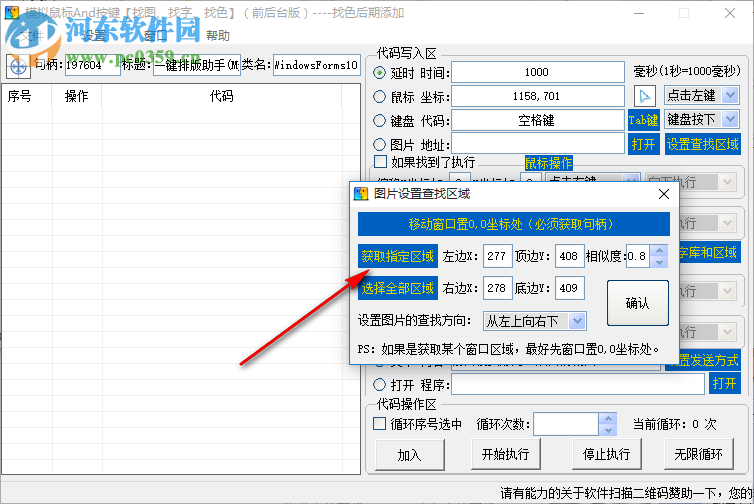
Task: Click the 键盘 代码 input showing 空格键
Action: tap(537, 120)
